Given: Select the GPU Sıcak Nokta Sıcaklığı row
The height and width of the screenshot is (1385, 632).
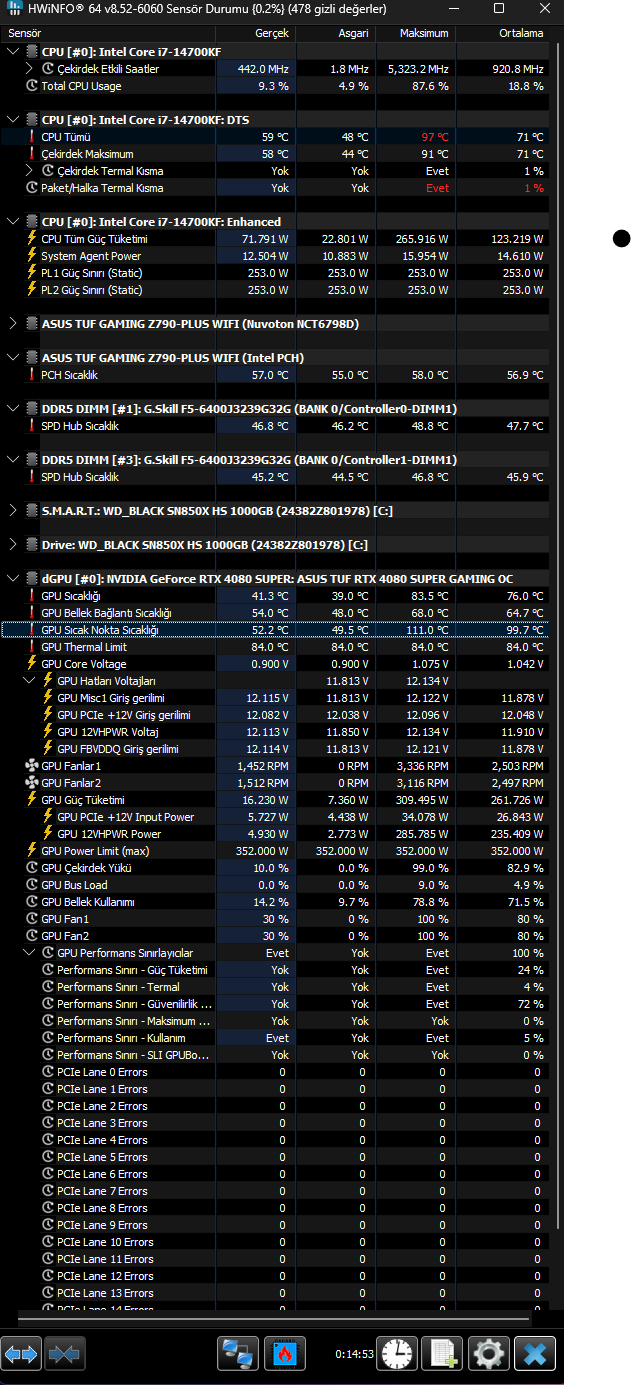Looking at the screenshot, I should 275,630.
